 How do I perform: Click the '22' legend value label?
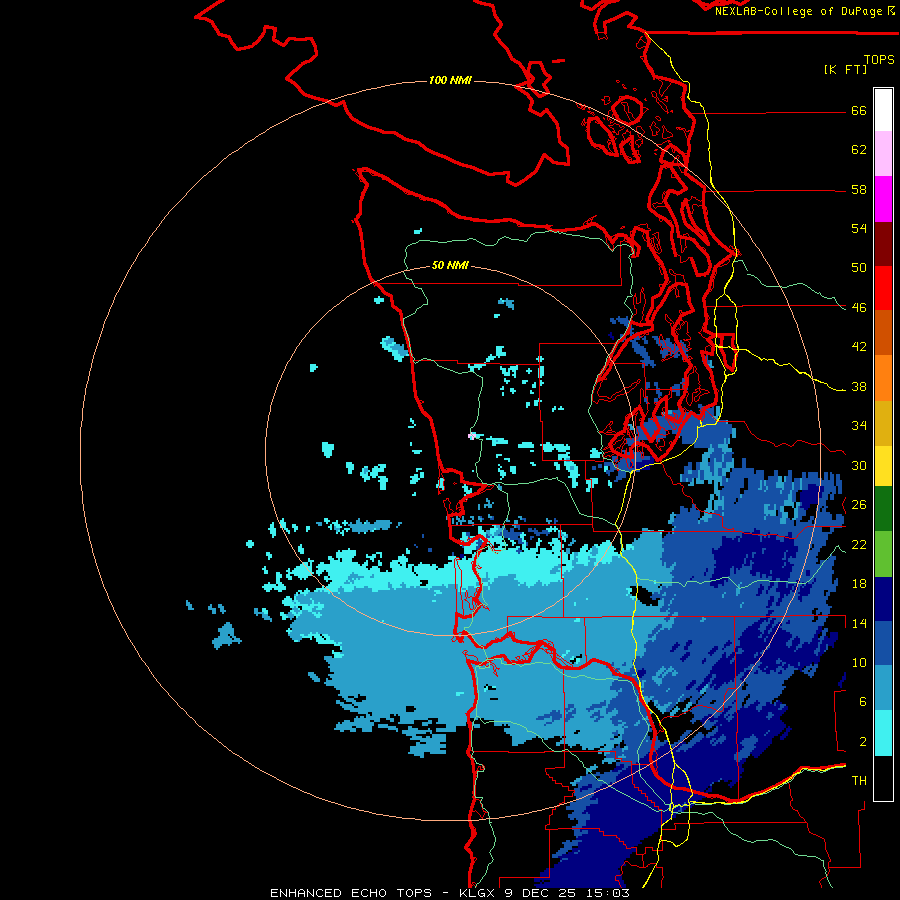pos(859,544)
